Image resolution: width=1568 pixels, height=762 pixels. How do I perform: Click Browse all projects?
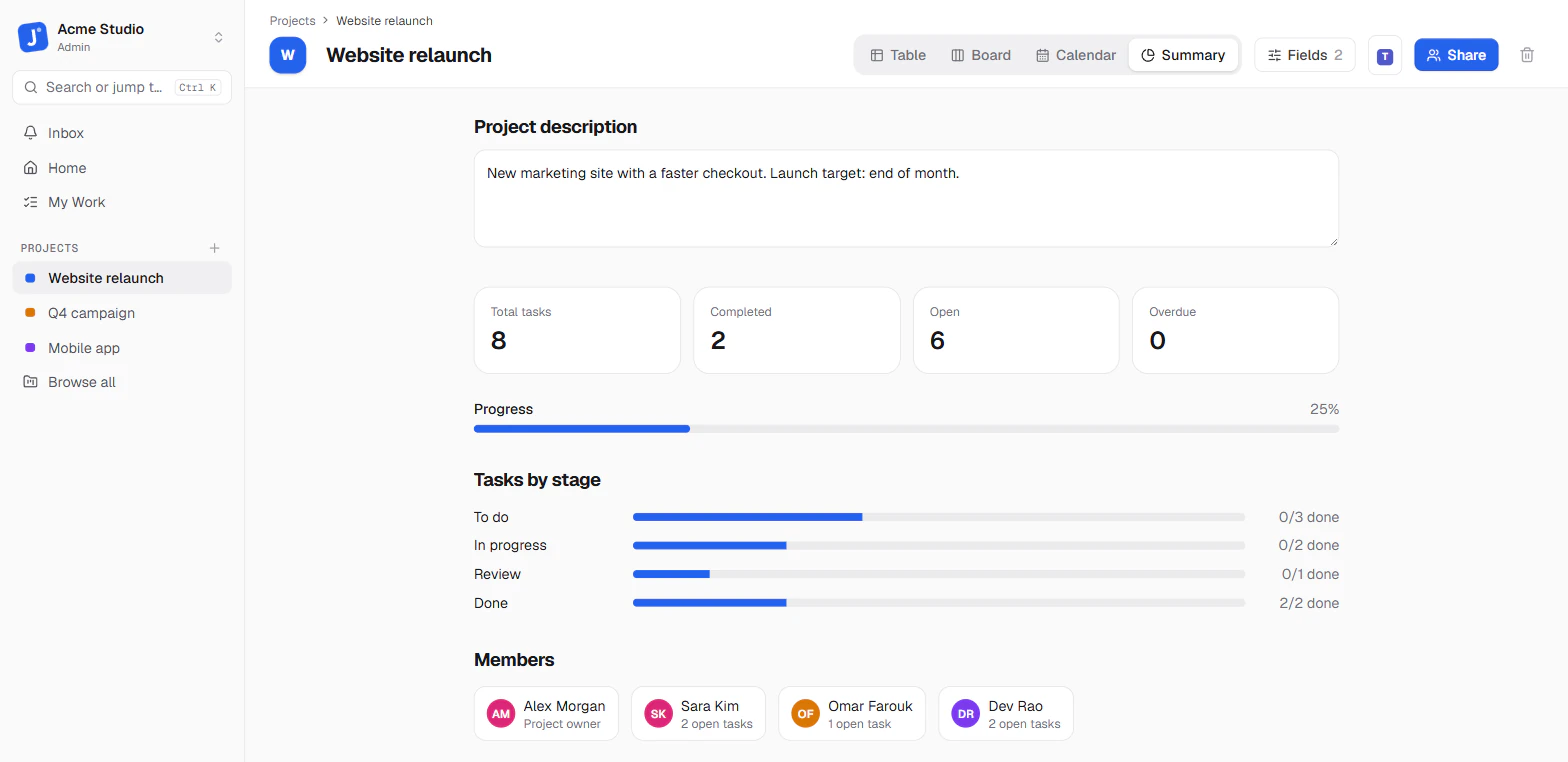coord(122,382)
